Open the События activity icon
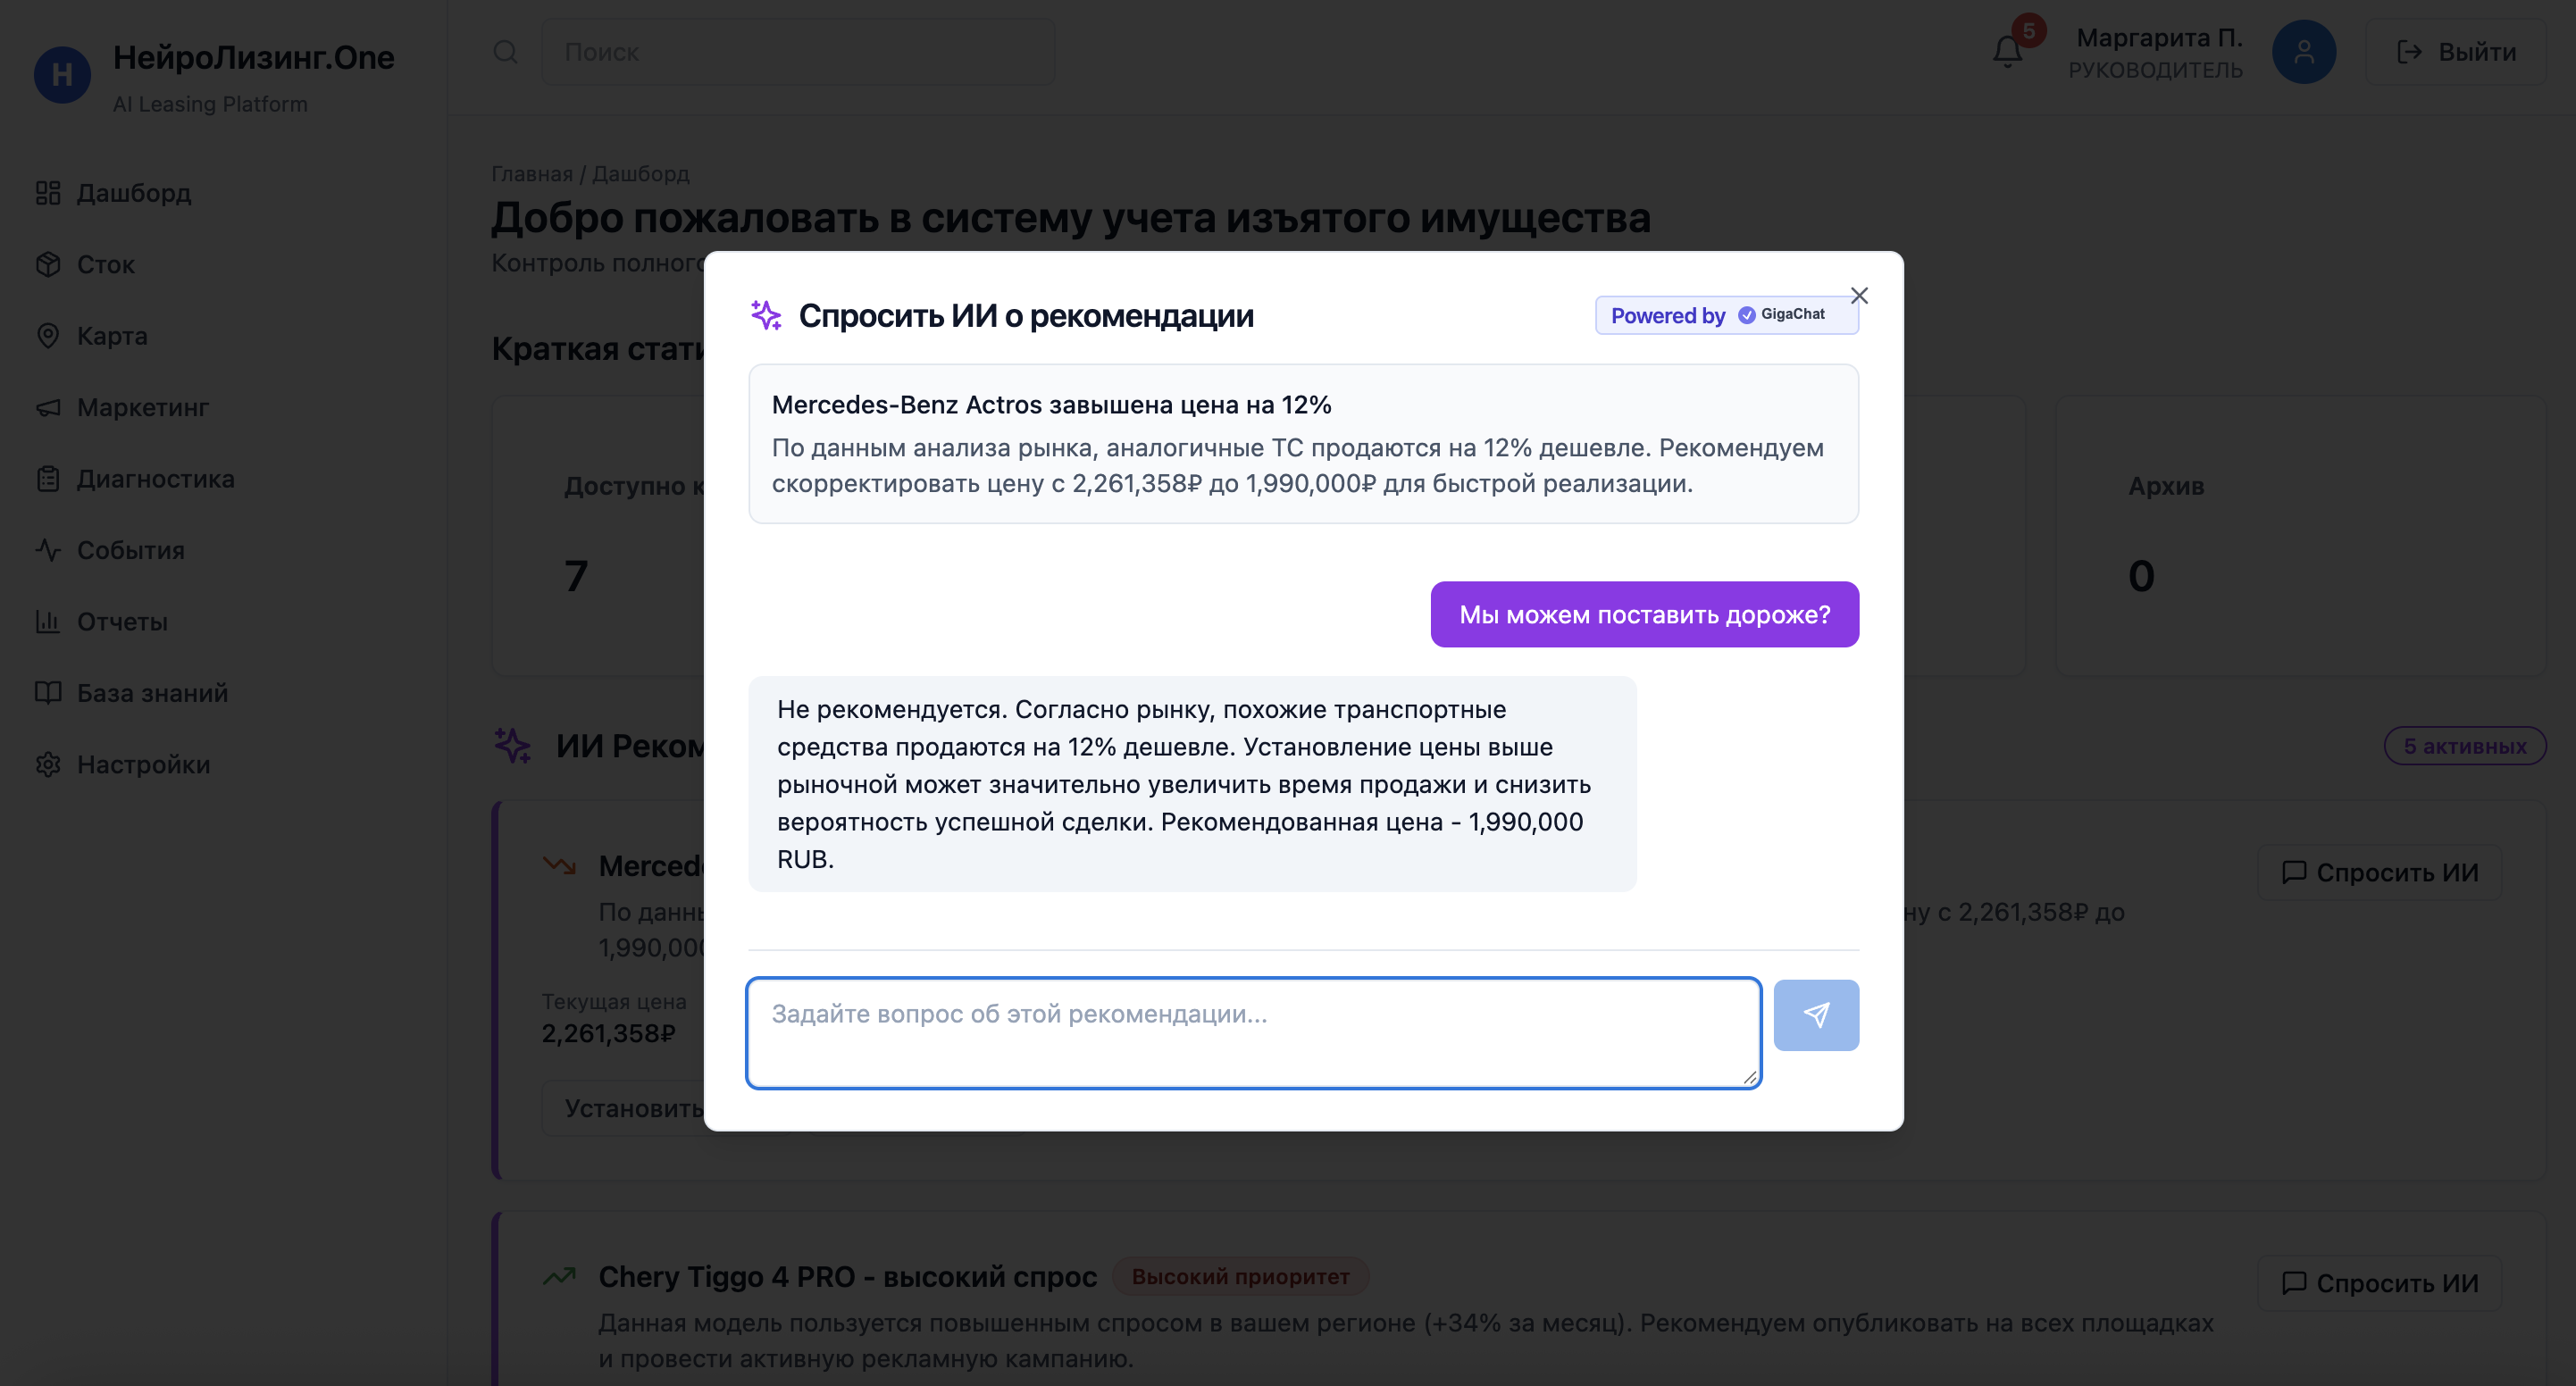 click(49, 550)
